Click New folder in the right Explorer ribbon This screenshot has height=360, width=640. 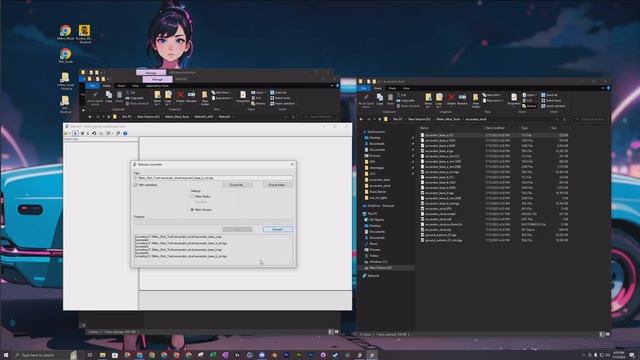[x=476, y=100]
